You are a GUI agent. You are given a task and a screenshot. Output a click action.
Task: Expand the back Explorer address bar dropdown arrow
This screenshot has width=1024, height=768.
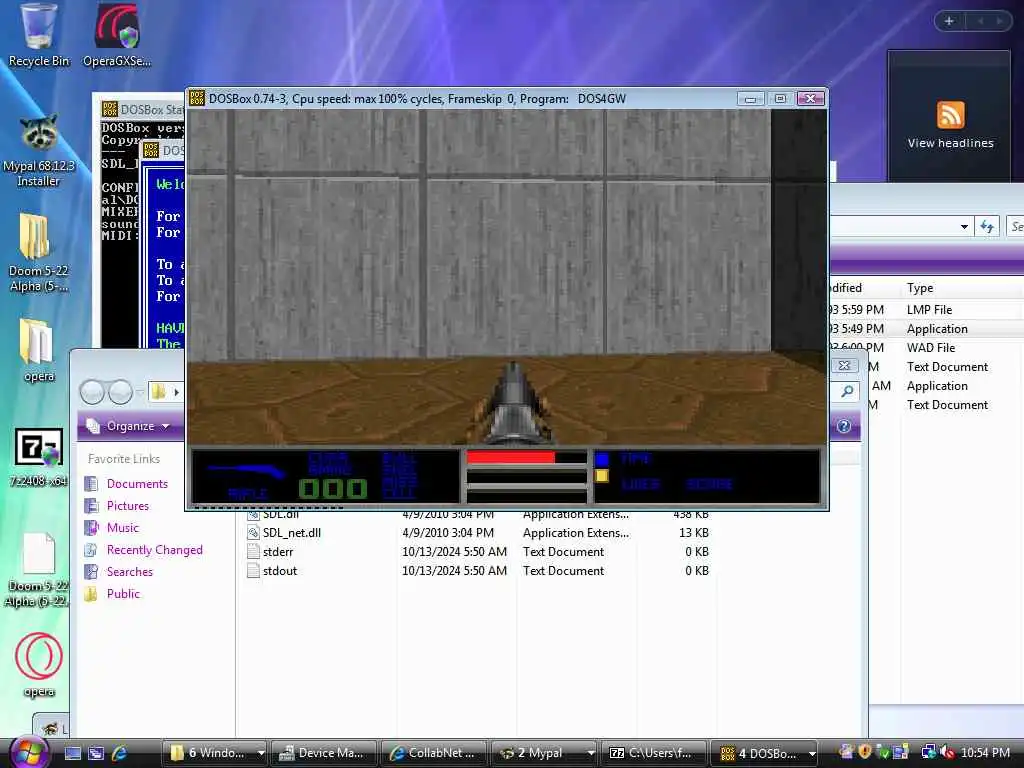tap(965, 227)
